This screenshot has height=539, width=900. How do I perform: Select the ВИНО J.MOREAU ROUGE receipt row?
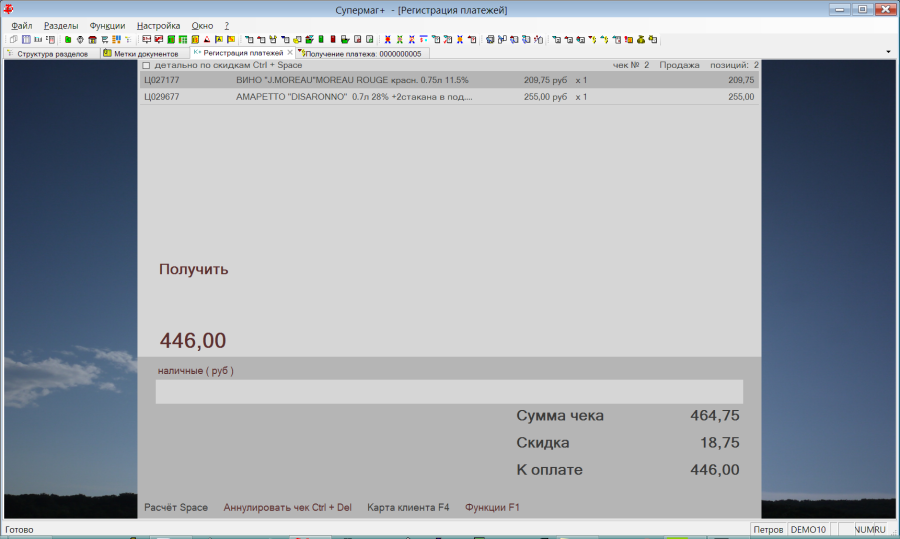pos(449,80)
